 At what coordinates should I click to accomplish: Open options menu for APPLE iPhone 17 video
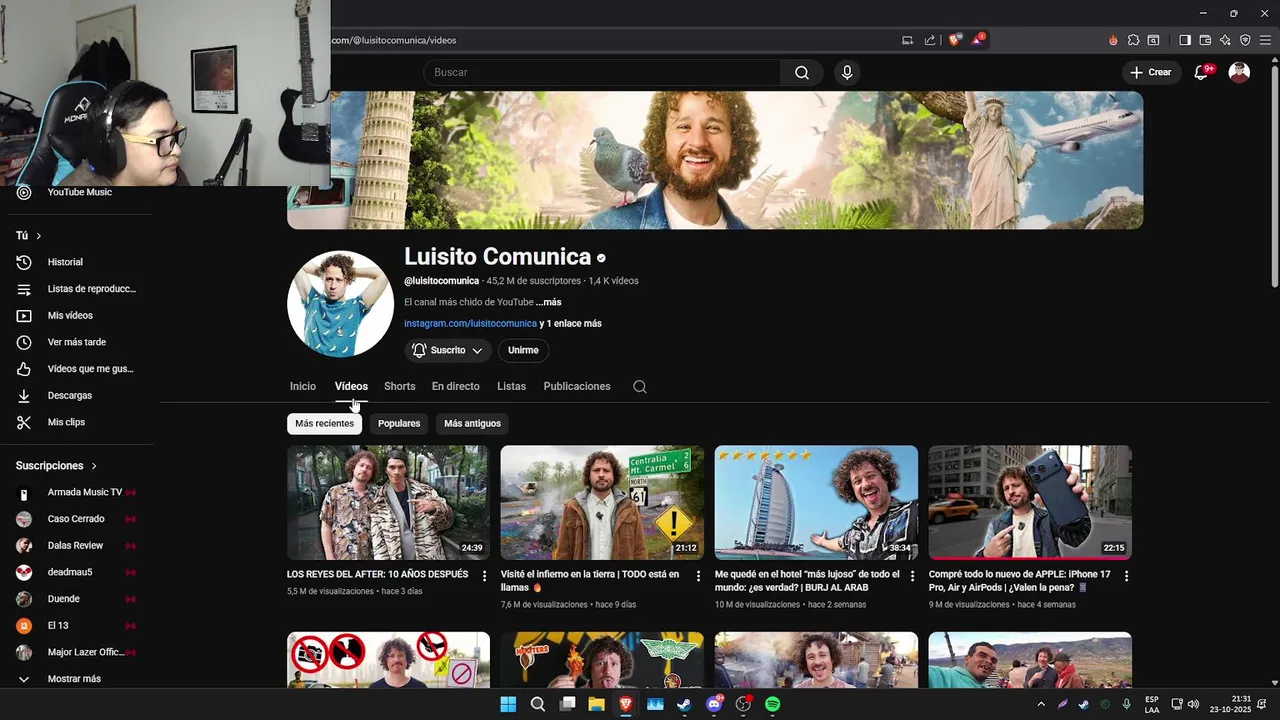(1126, 576)
